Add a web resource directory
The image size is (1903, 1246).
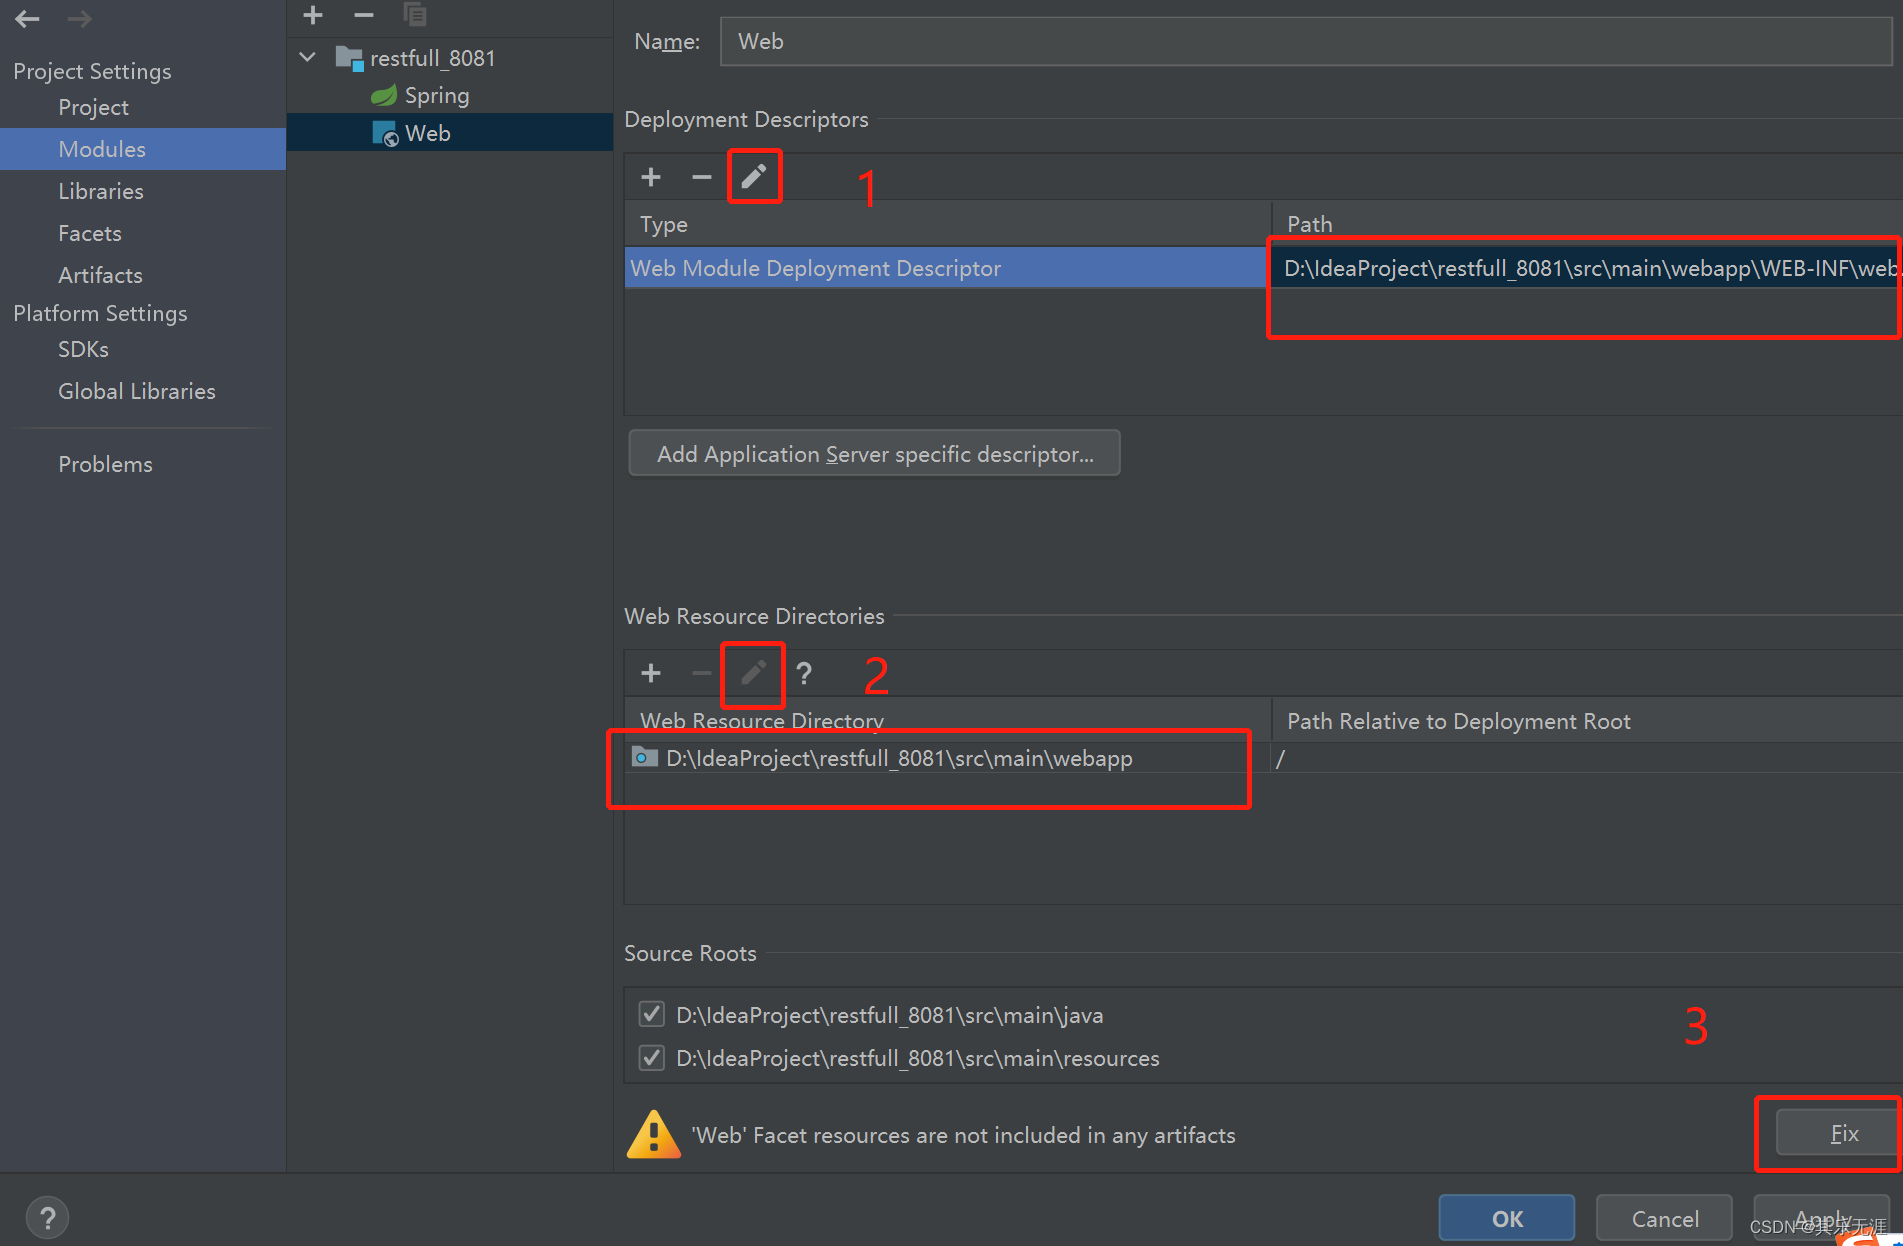[651, 673]
